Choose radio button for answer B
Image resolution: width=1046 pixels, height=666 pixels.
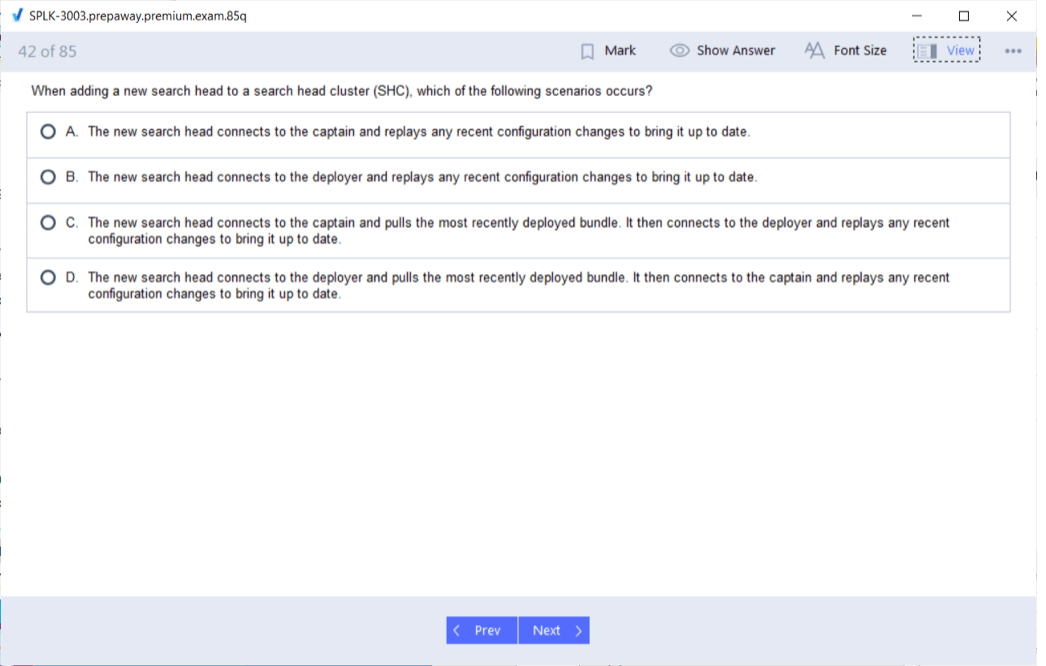pyautogui.click(x=48, y=177)
